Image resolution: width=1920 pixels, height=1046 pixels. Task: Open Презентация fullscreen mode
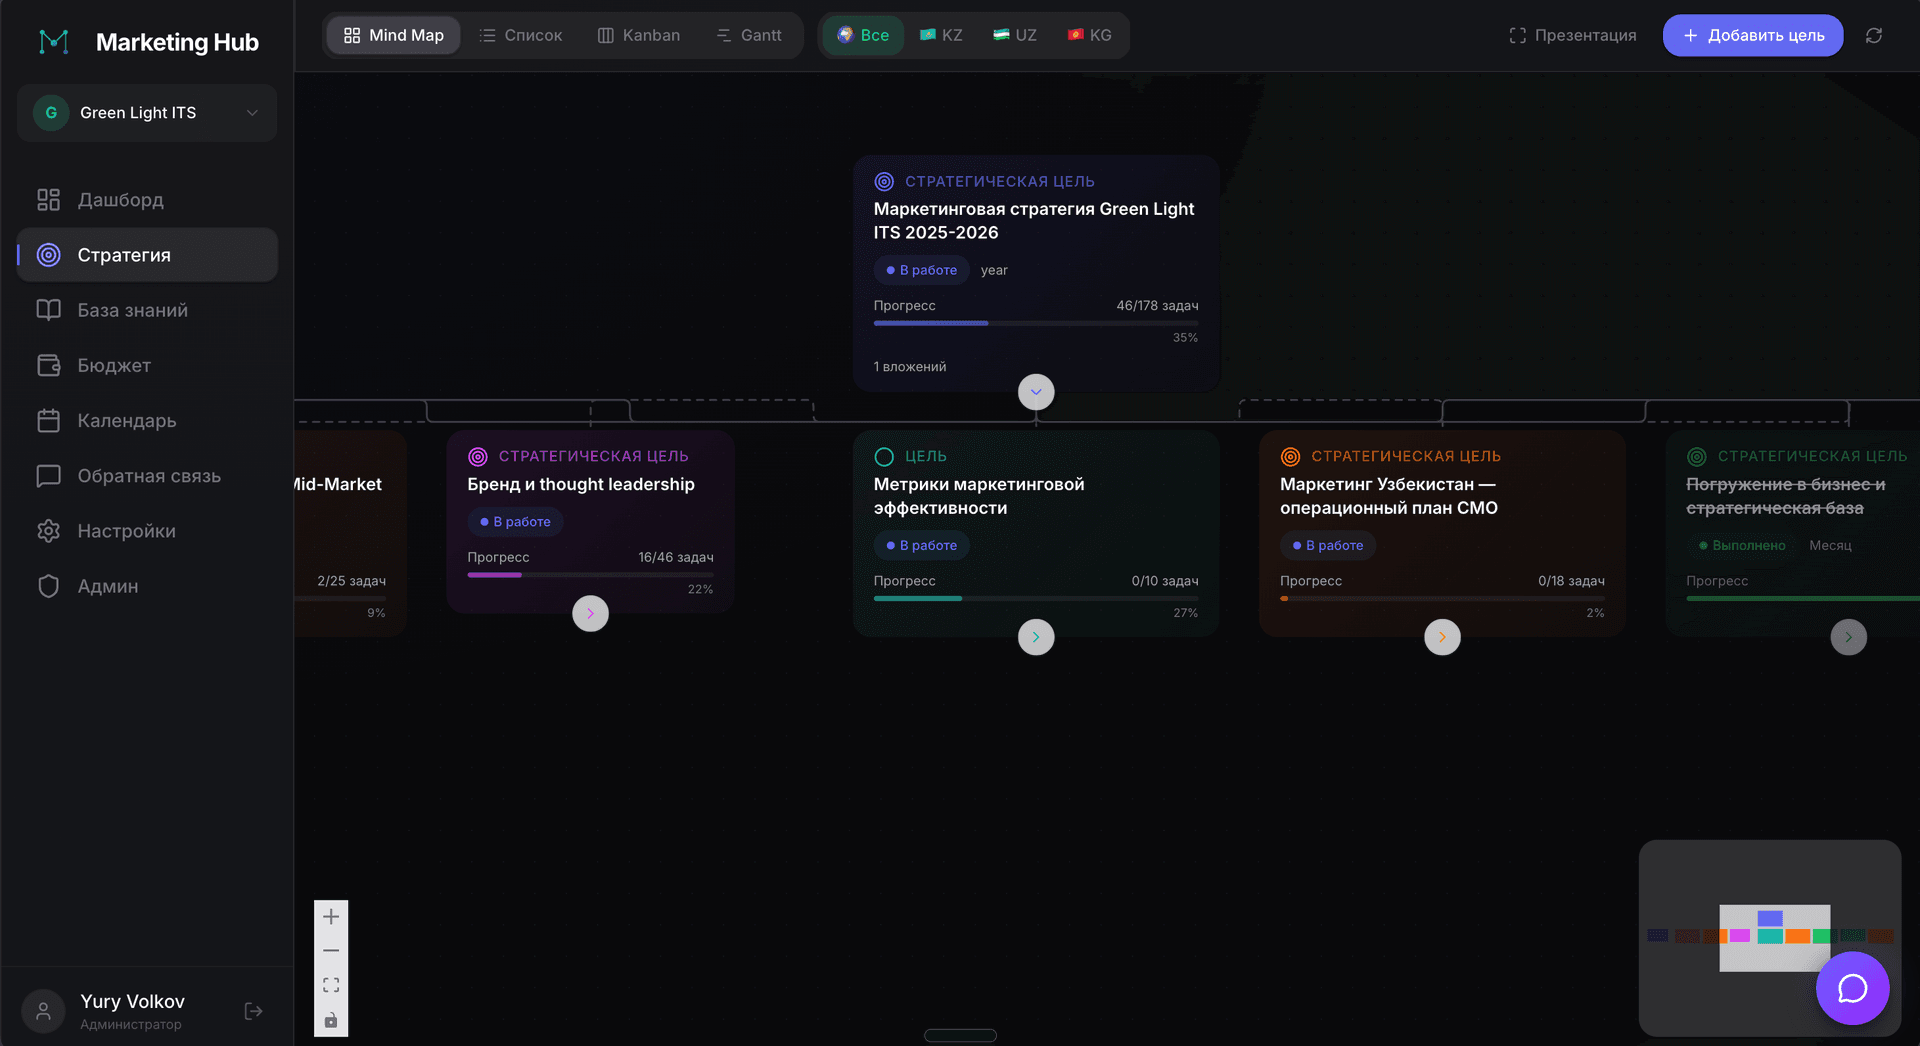[x=1572, y=36]
